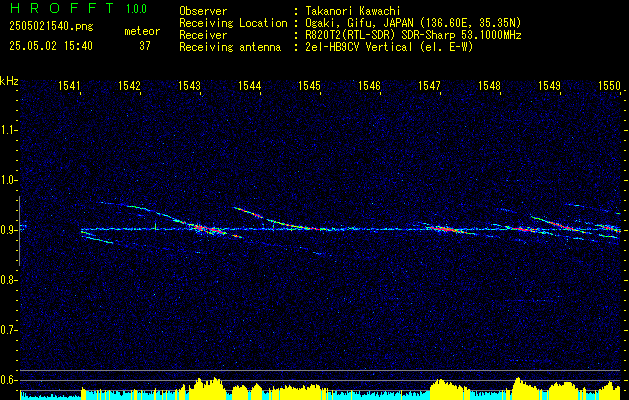Select the meteor count 37
Image resolution: width=629 pixels, height=400 pixels.
(145, 46)
